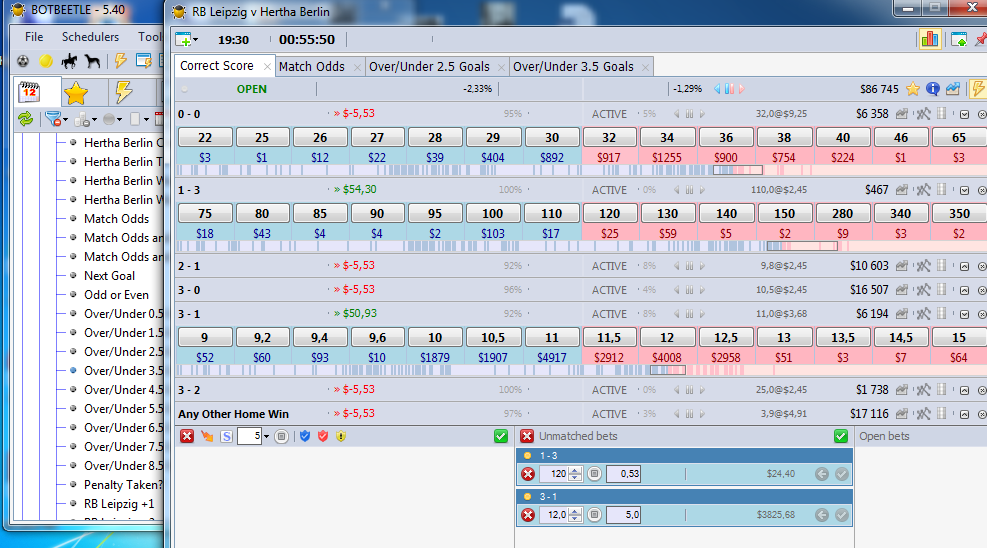Click the market pause bars beside -1,29%
Viewport: 987px width, 548px height.
tap(729, 89)
